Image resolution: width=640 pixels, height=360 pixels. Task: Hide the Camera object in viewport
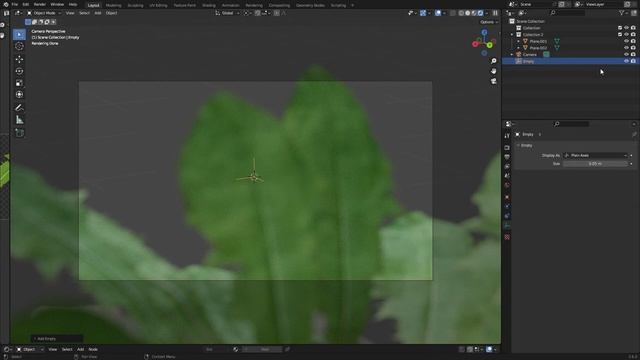[x=626, y=54]
